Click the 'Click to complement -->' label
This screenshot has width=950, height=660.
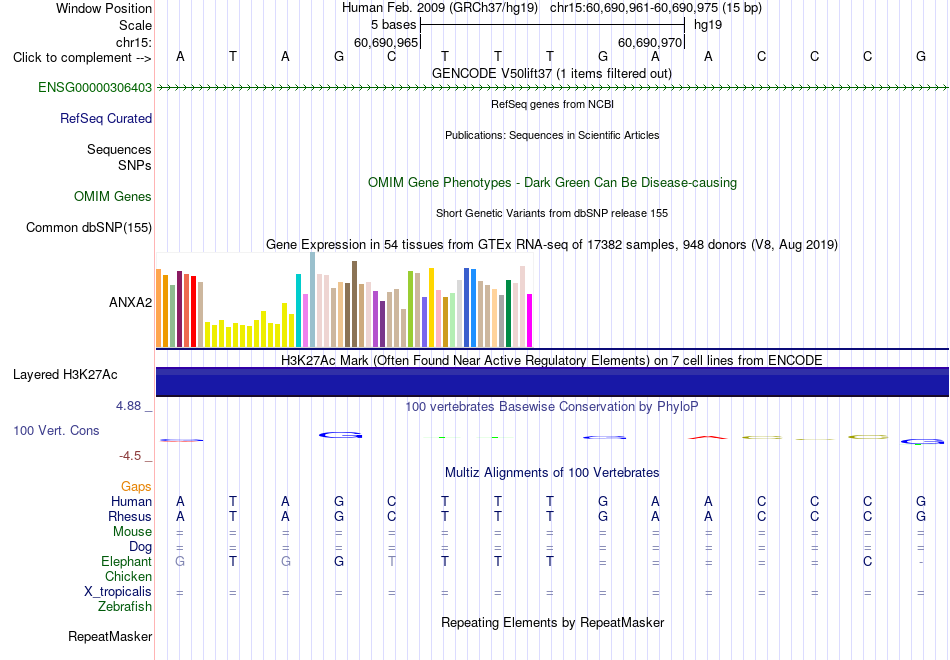point(82,58)
